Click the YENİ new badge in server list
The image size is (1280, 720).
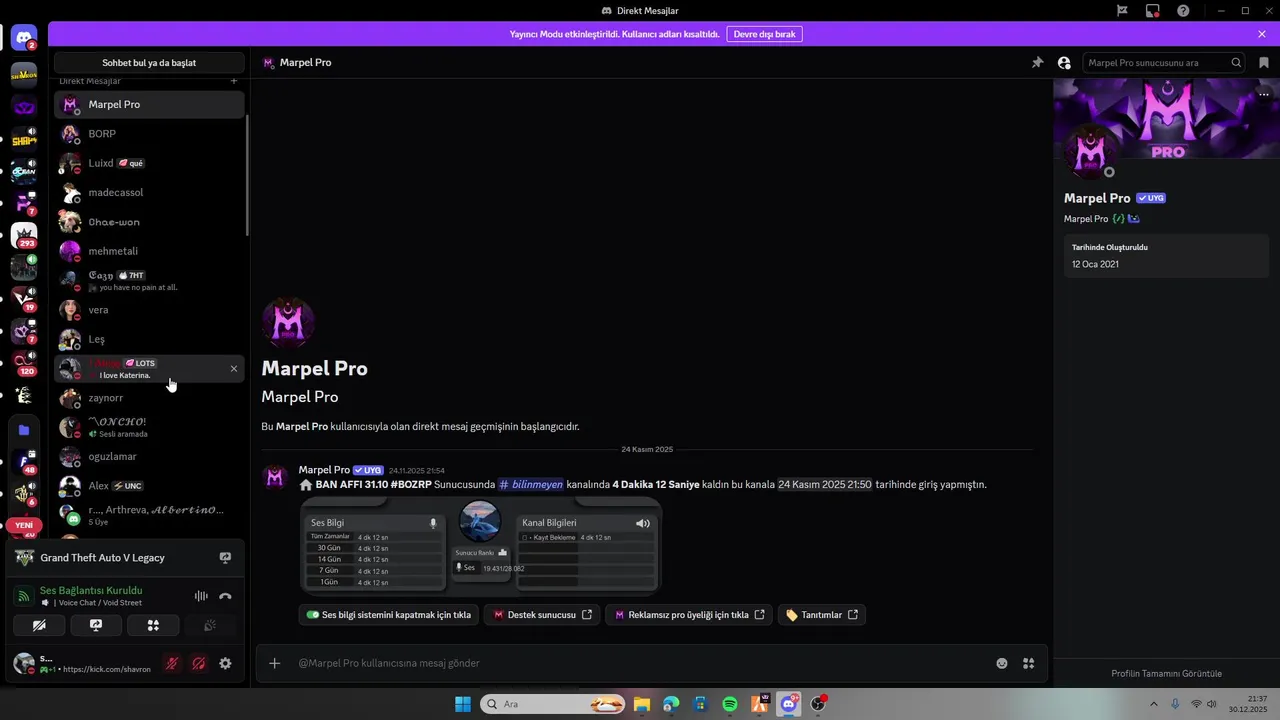(24, 525)
